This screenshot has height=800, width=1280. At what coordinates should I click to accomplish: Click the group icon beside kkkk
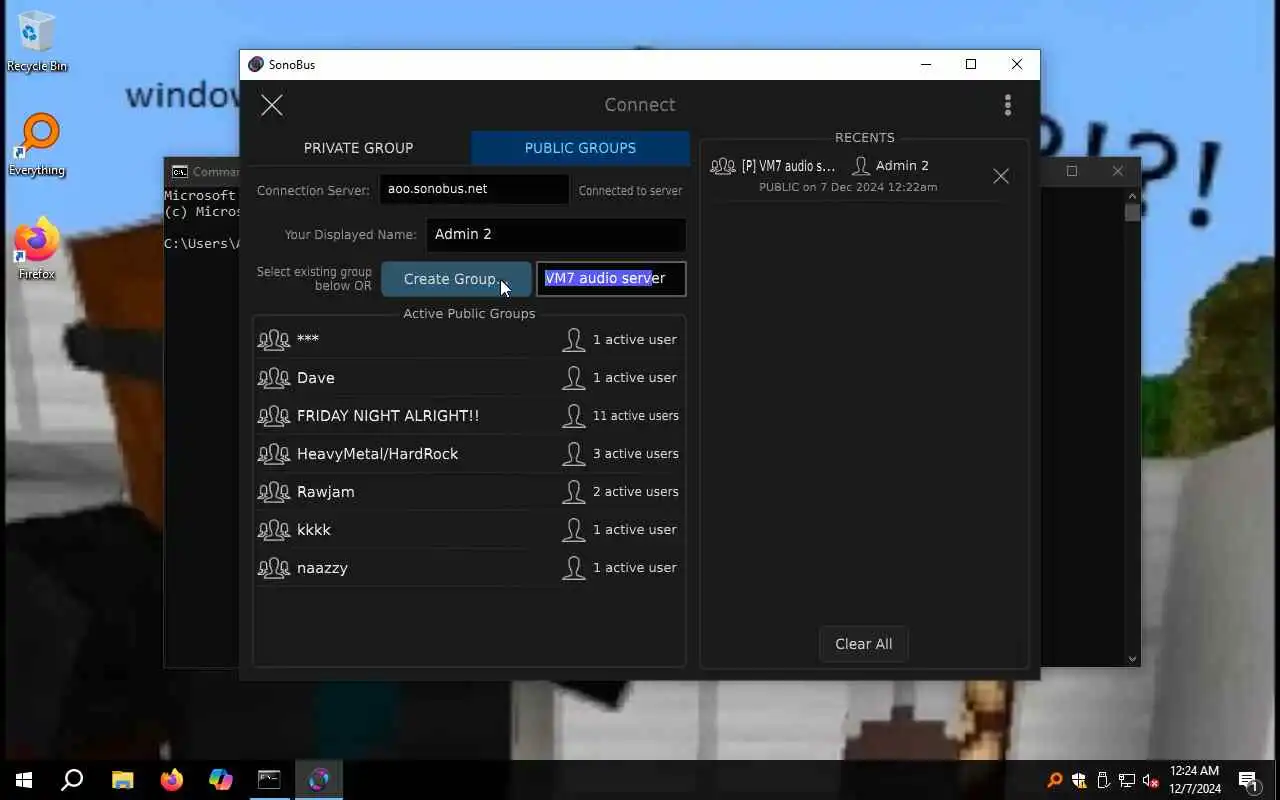[274, 530]
